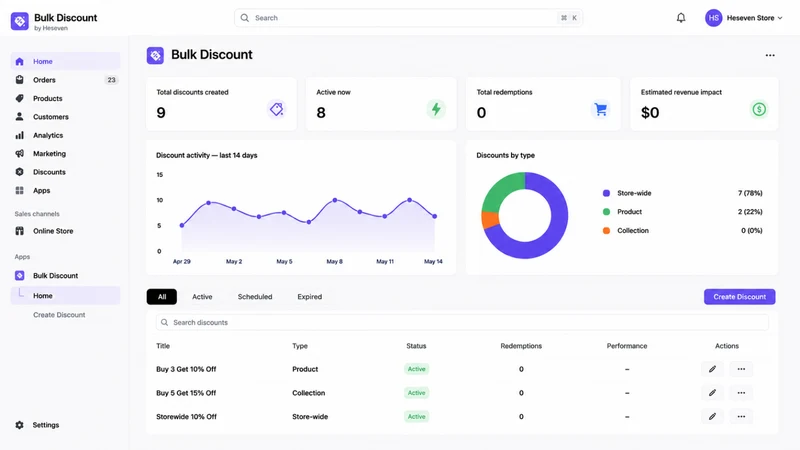Click the Total redemptions cart icon

(601, 109)
